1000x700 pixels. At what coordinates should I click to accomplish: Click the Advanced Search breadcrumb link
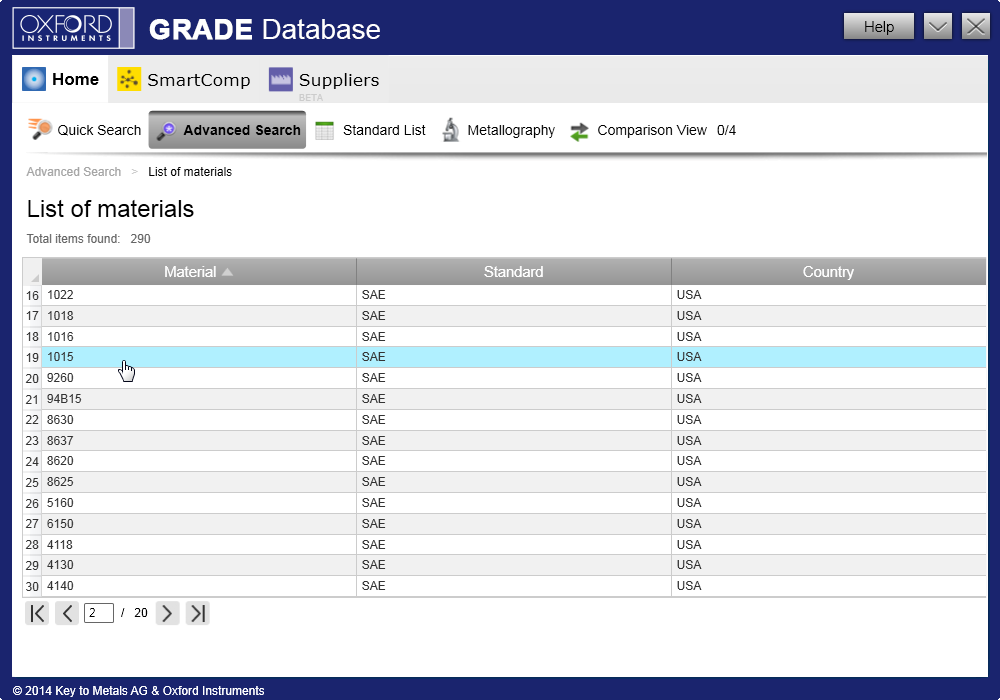[73, 171]
